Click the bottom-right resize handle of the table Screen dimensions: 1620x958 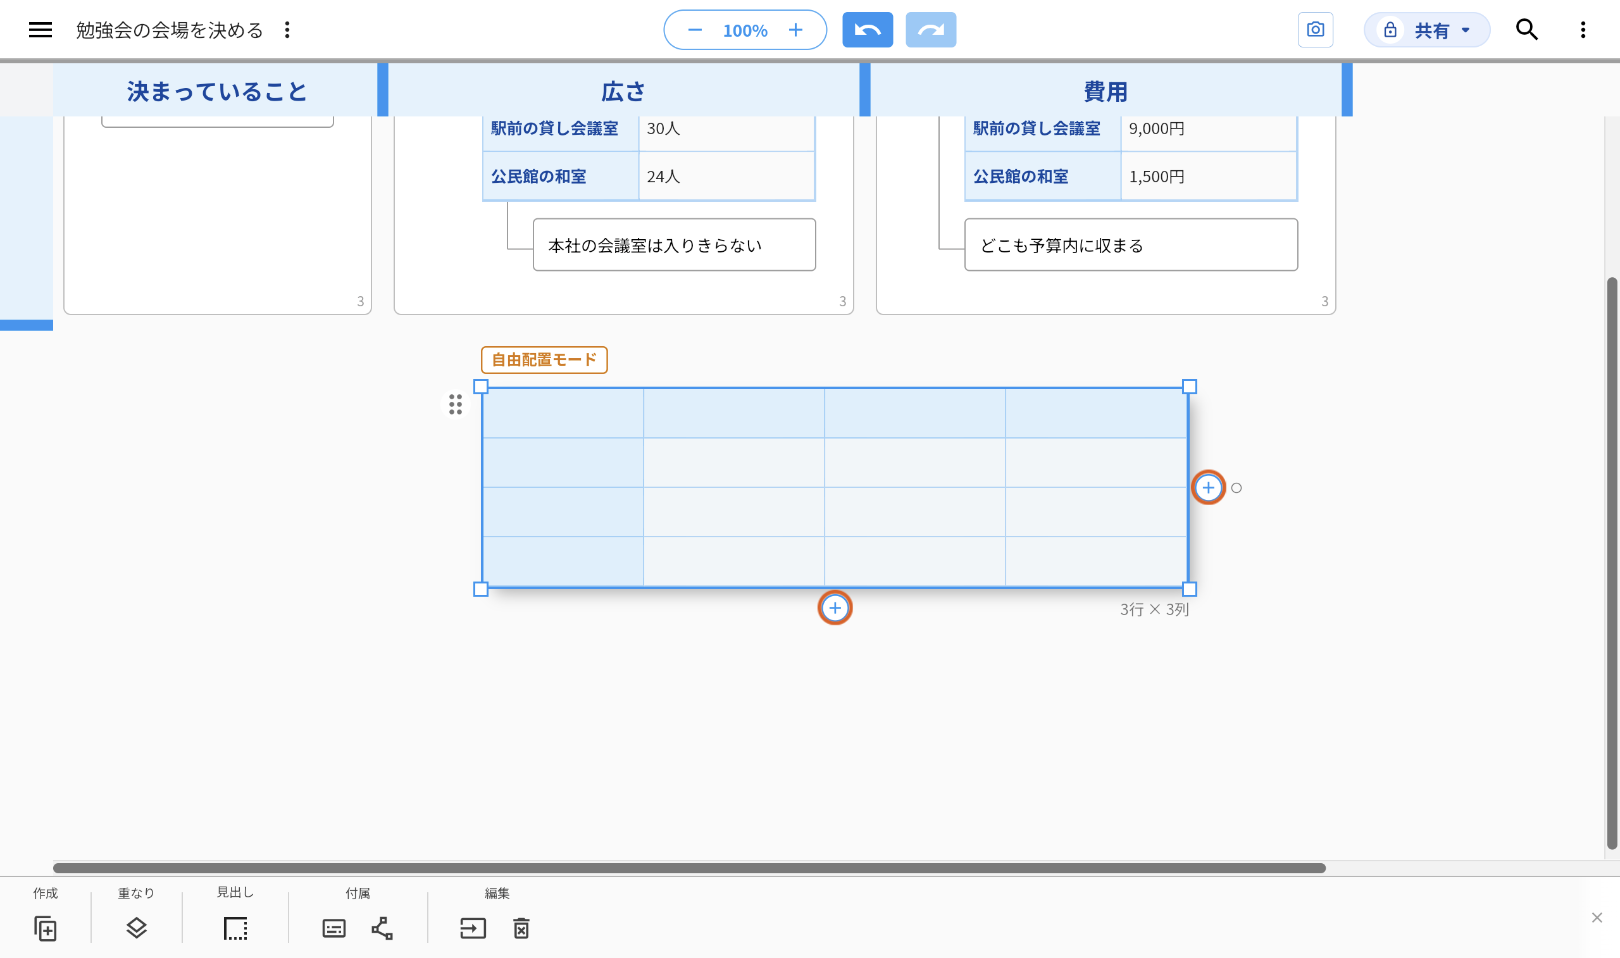pos(1189,589)
